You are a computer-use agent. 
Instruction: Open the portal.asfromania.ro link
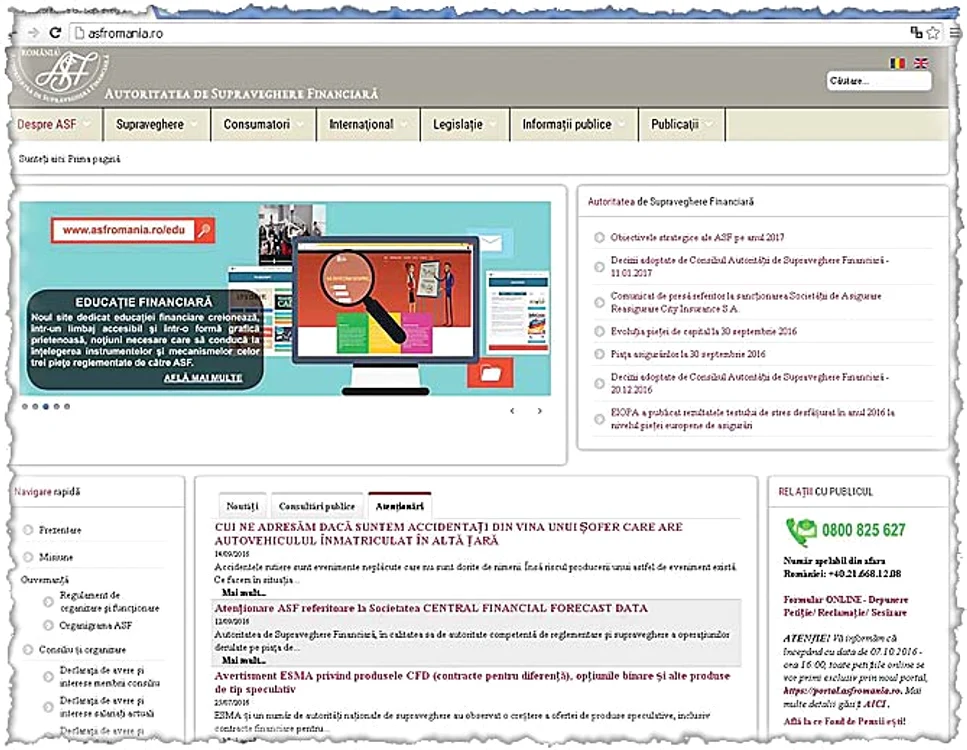(x=842, y=691)
